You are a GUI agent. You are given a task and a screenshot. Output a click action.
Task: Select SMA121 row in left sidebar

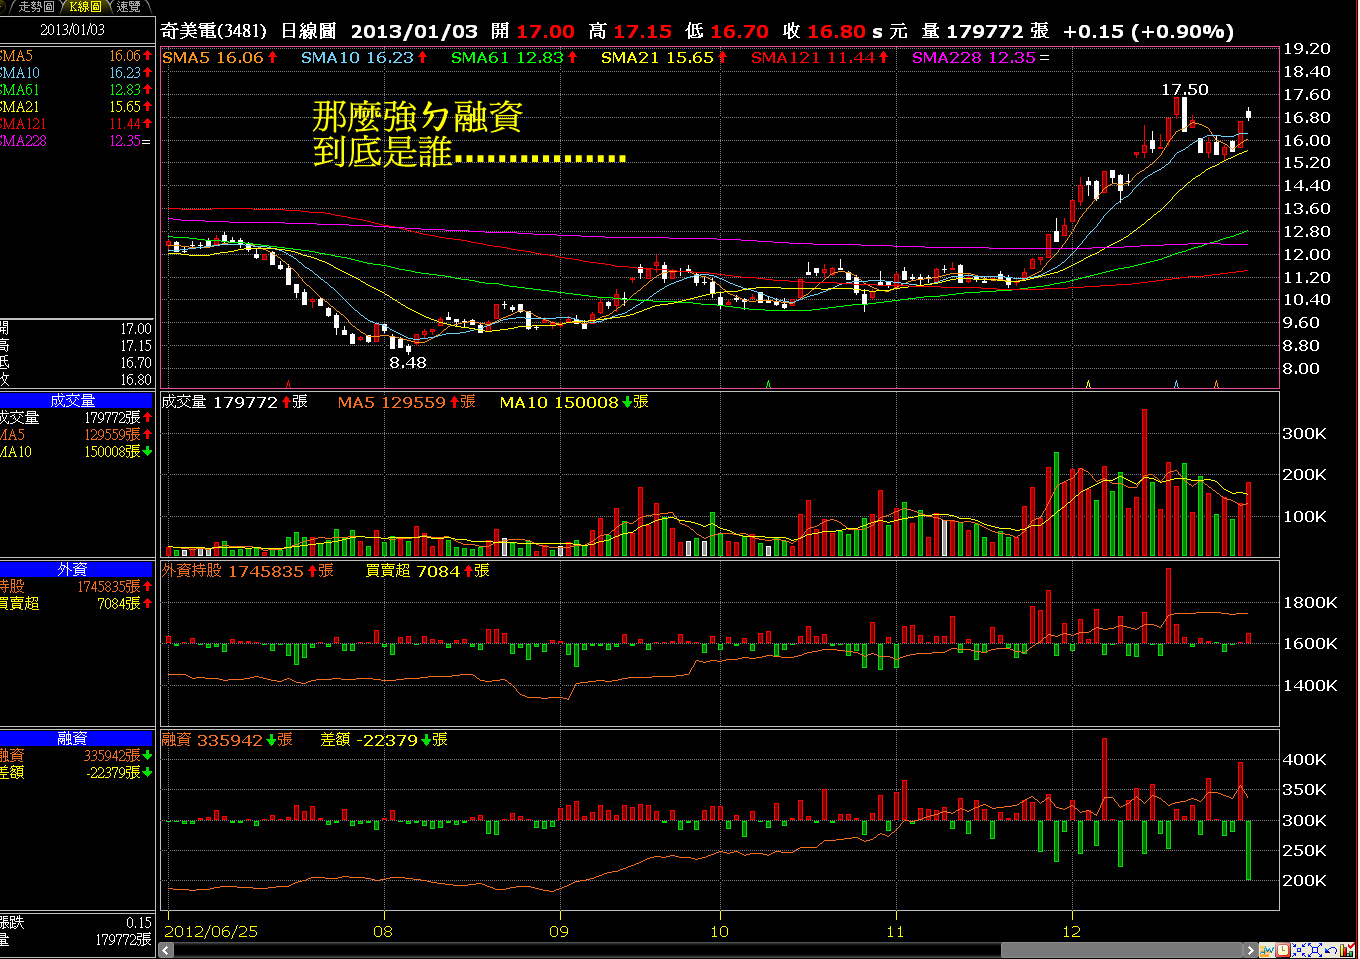pyautogui.click(x=76, y=124)
